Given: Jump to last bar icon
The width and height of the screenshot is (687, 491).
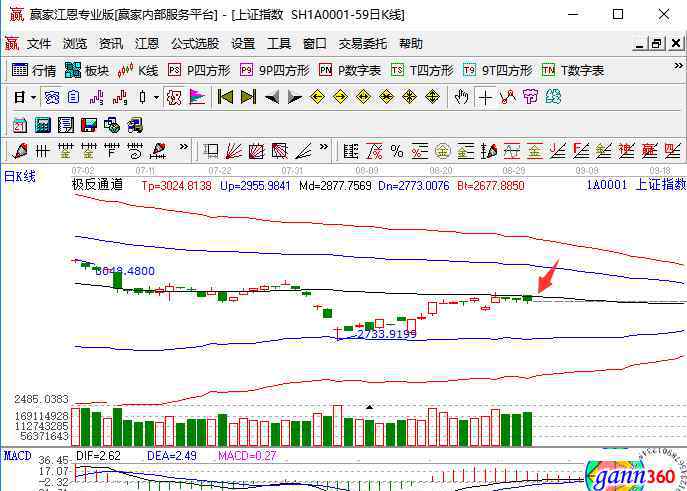Looking at the screenshot, I should [248, 97].
